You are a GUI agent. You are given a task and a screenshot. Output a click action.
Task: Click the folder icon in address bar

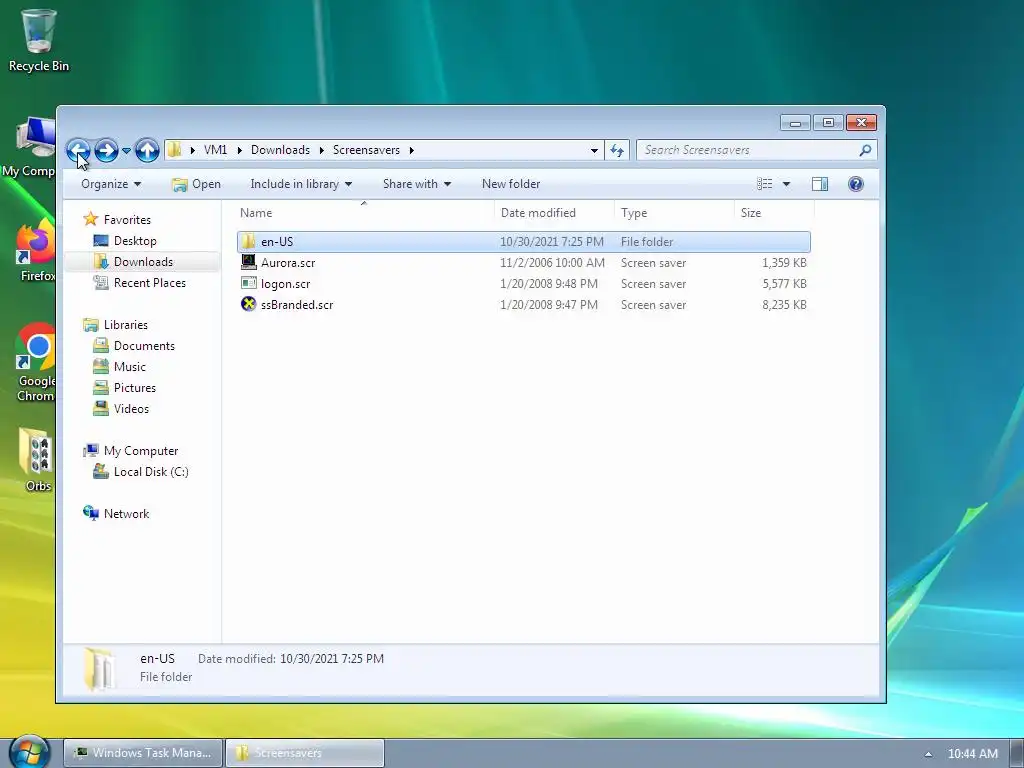pos(174,150)
